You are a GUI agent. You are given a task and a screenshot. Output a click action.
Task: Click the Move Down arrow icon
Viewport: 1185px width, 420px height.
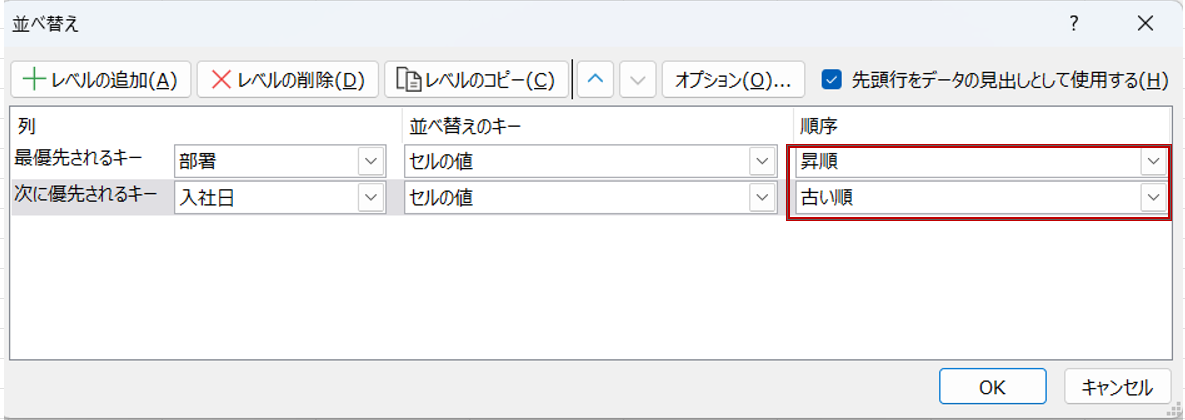(x=636, y=80)
